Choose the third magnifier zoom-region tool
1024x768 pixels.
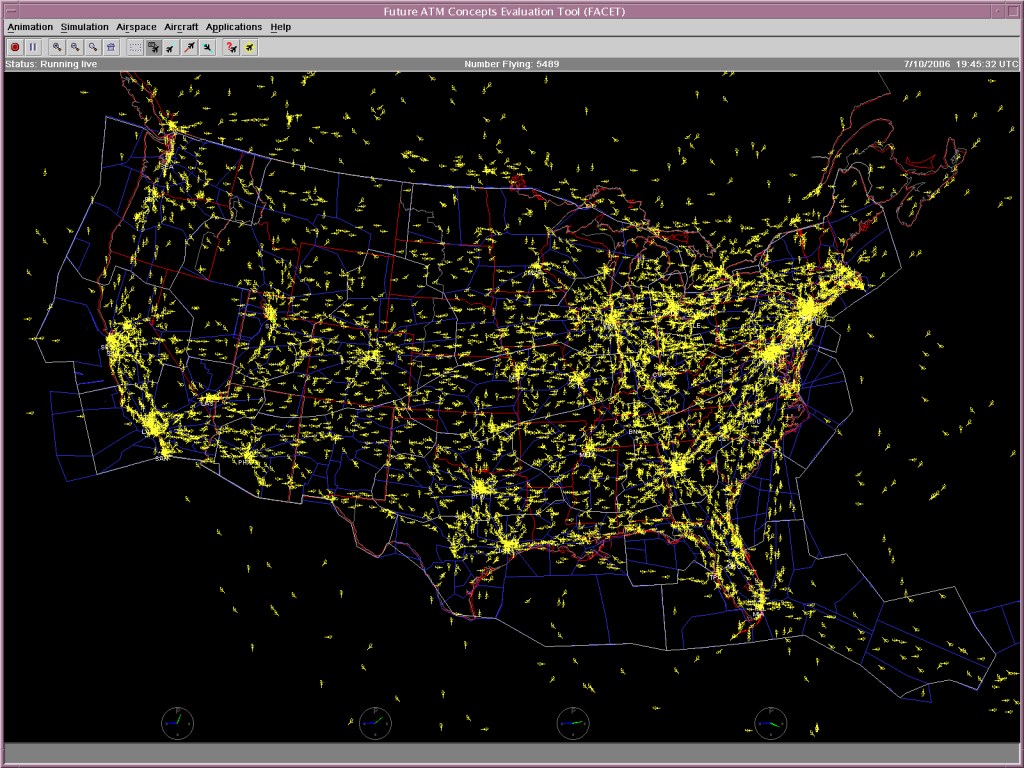[93, 47]
